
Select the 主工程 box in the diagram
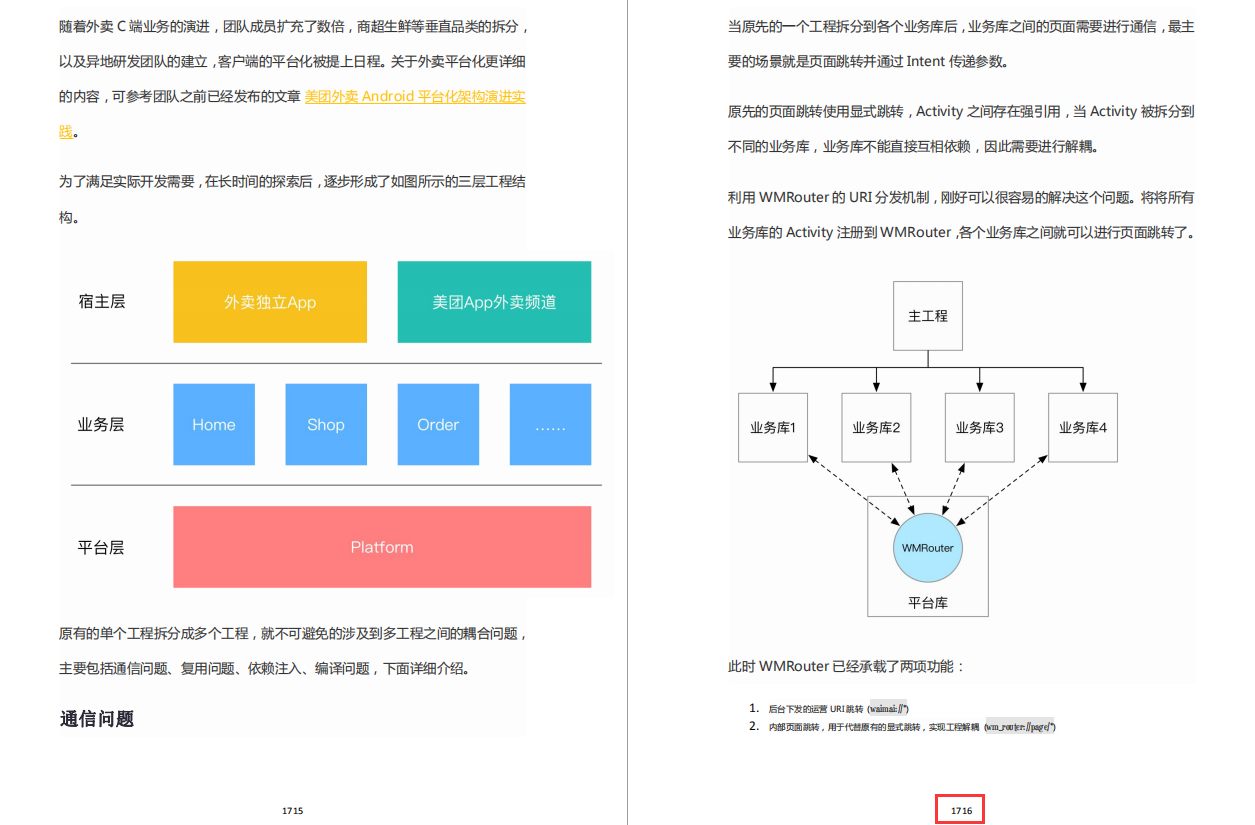pos(927,315)
